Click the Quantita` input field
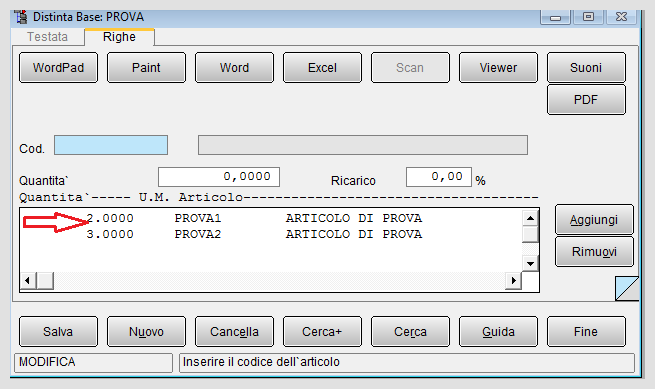This screenshot has width=655, height=389. [219, 177]
